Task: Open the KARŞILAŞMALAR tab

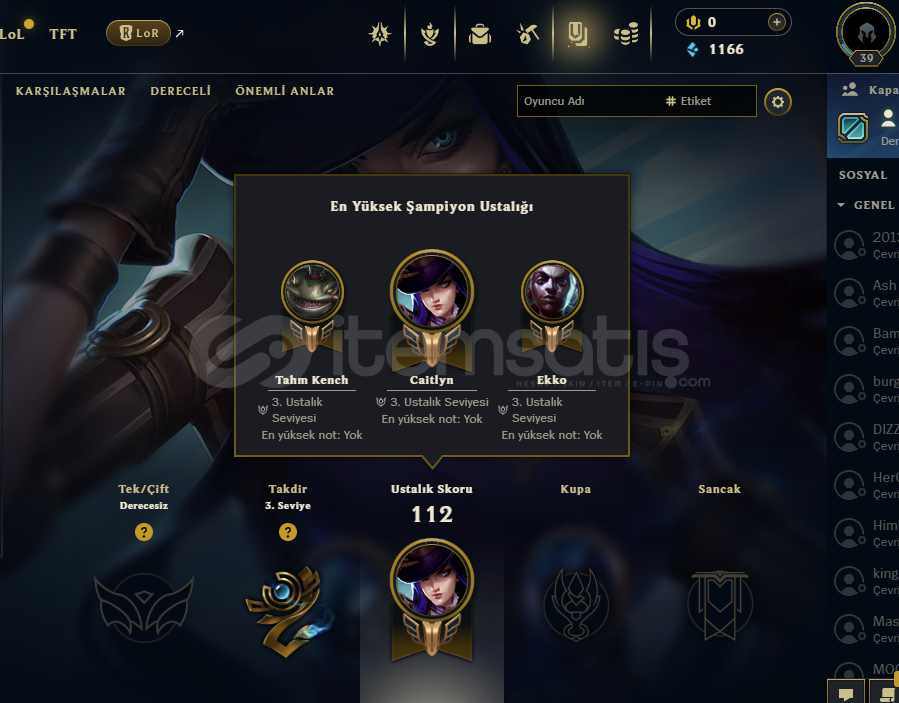Action: click(71, 91)
